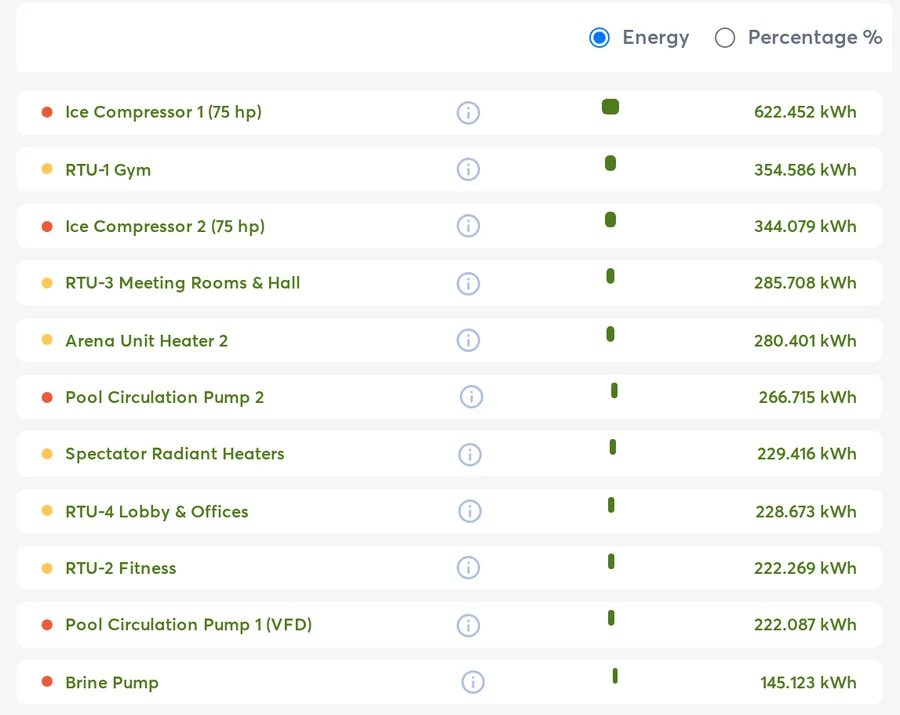Viewport: 900px width, 715px height.
Task: Click info icon for RTU-4 Lobby & Offices
Action: (470, 511)
